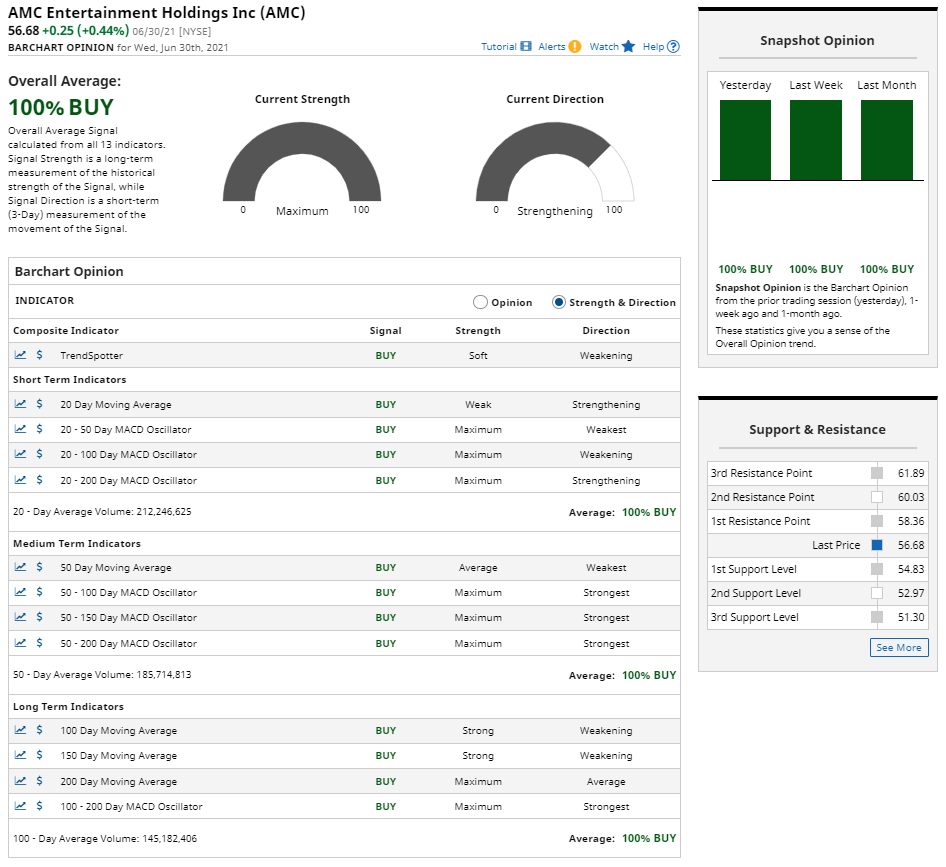946x867 pixels.
Task: Select the Opinion radio button
Action: [480, 302]
